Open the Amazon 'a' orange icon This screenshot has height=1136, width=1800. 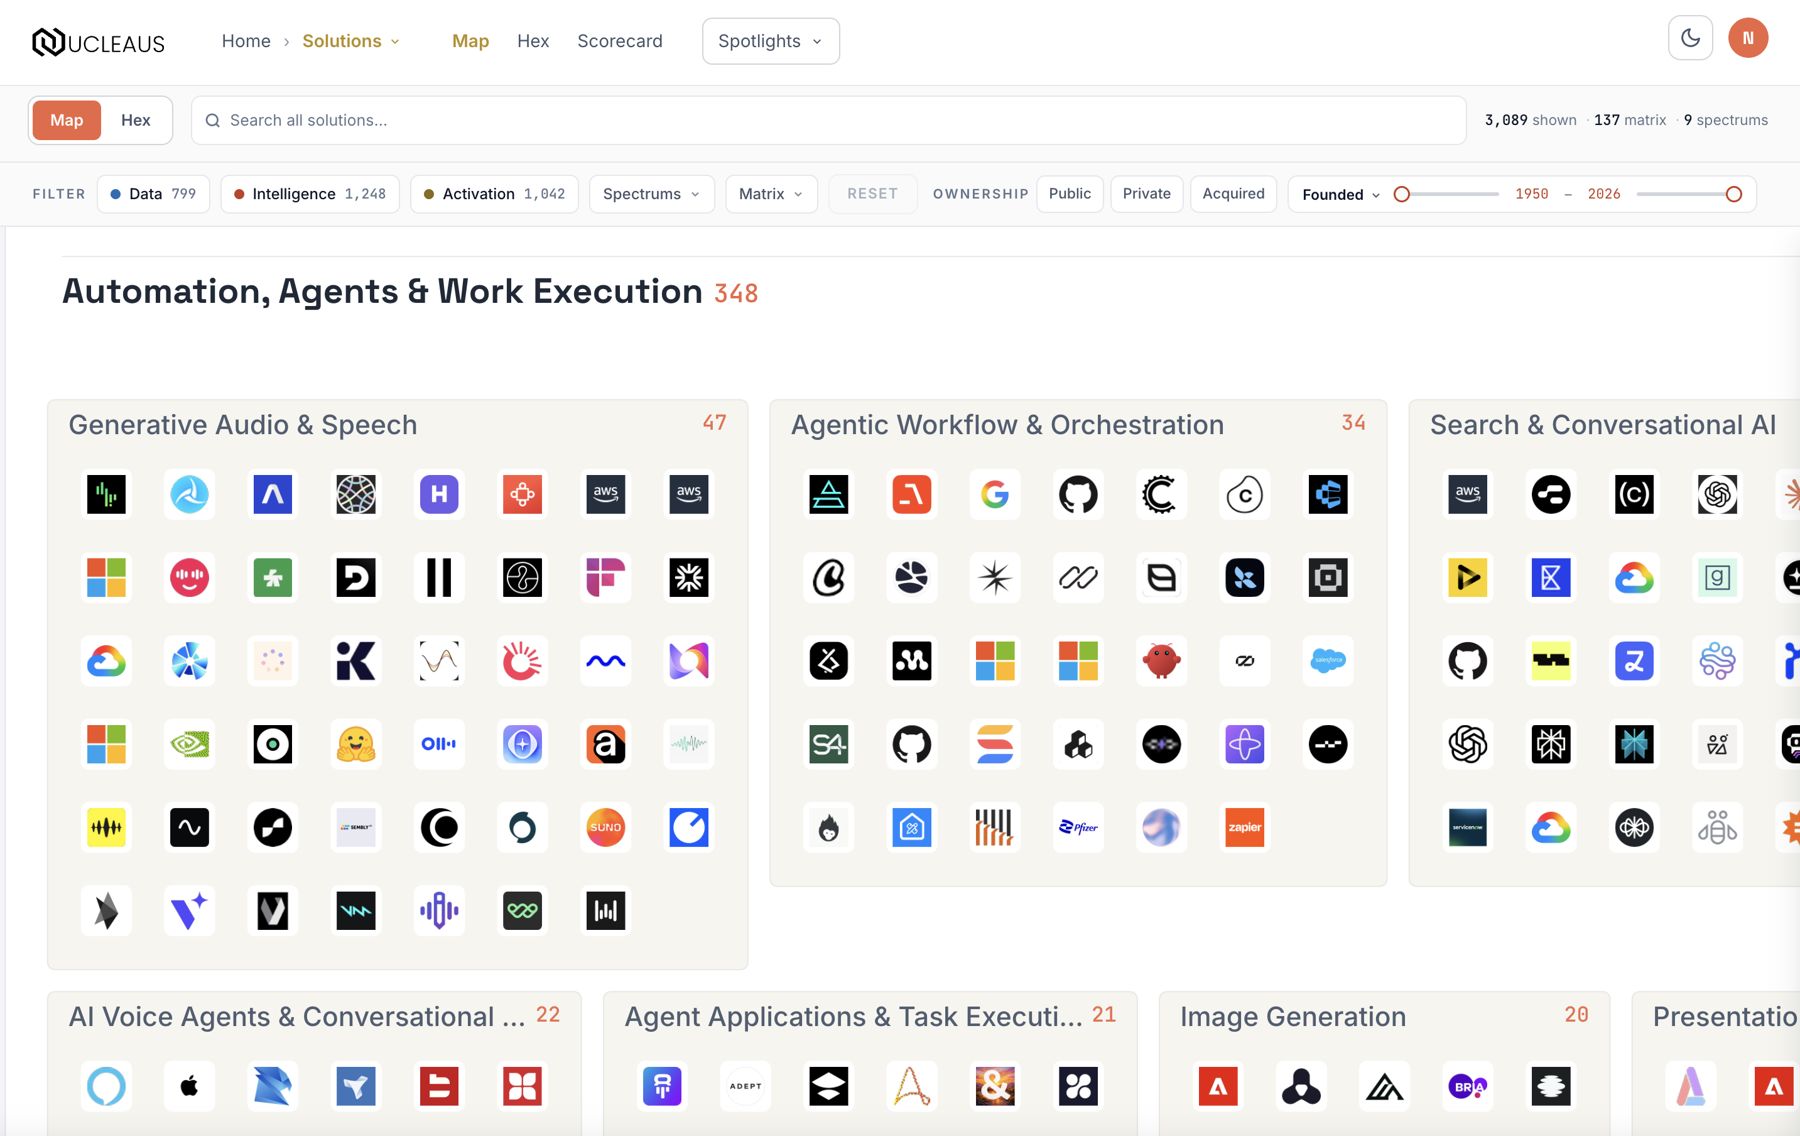click(x=606, y=744)
